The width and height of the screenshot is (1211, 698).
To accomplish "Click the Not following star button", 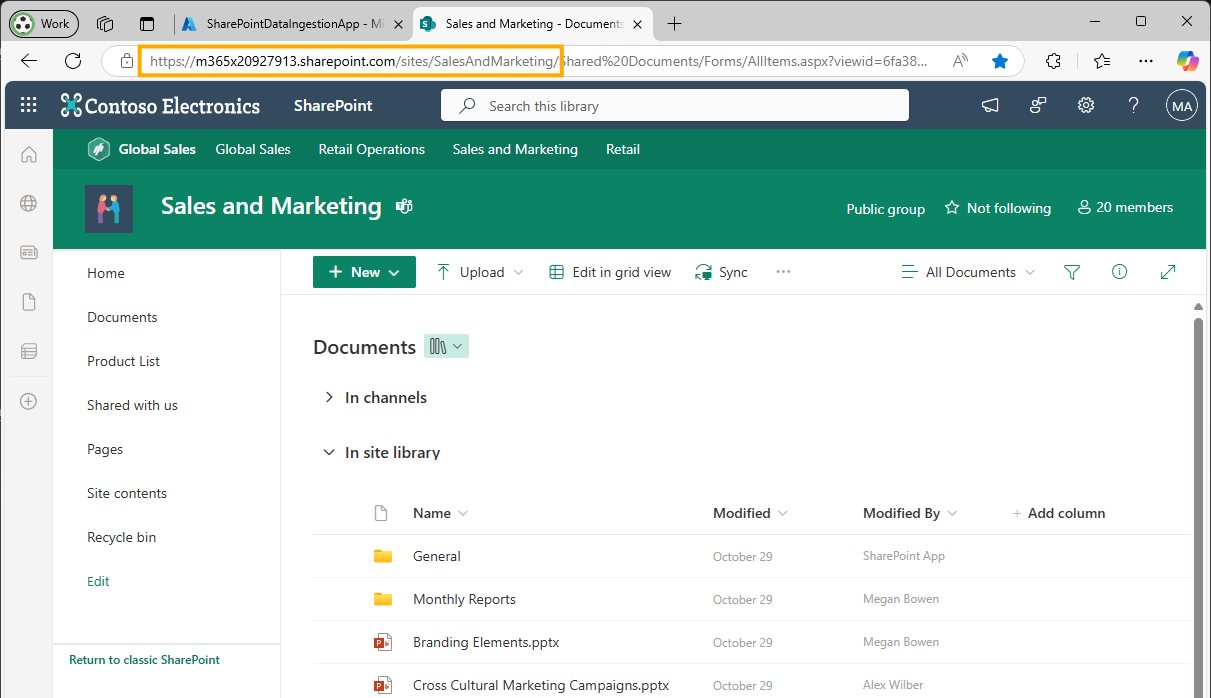I will tap(997, 208).
